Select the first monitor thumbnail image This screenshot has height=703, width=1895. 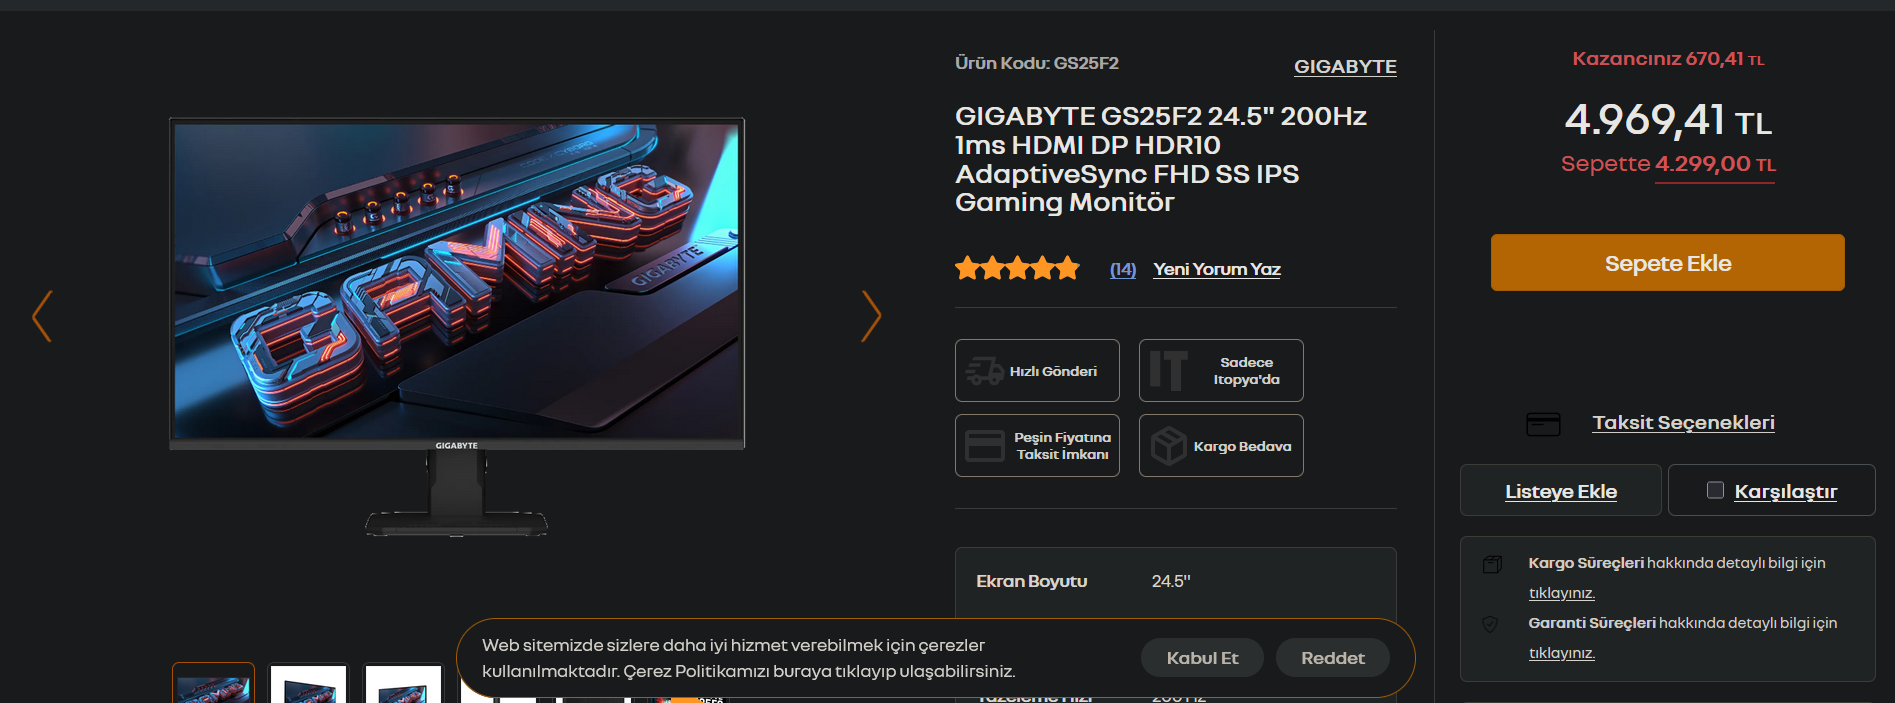(213, 683)
